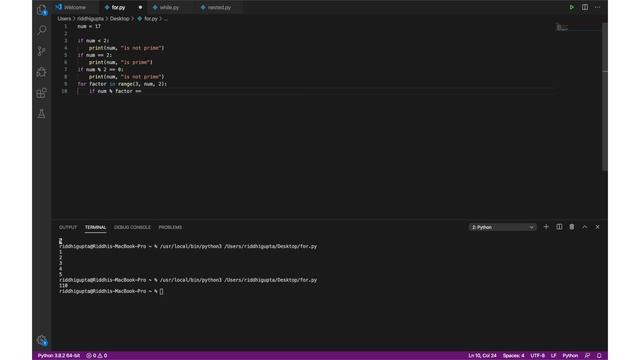Open Manage settings gear
Image resolution: width=640 pixels, height=360 pixels.
click(42, 340)
